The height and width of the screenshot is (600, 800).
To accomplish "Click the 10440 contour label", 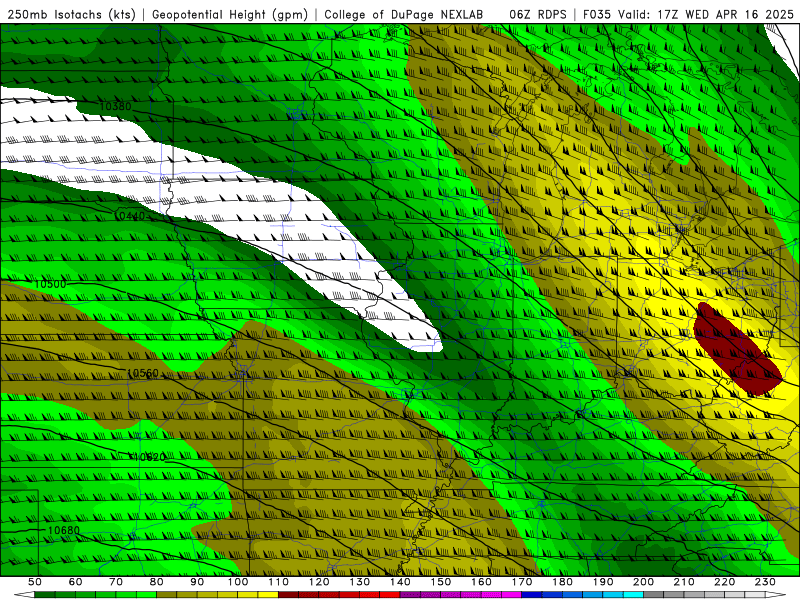I will pyautogui.click(x=130, y=216).
